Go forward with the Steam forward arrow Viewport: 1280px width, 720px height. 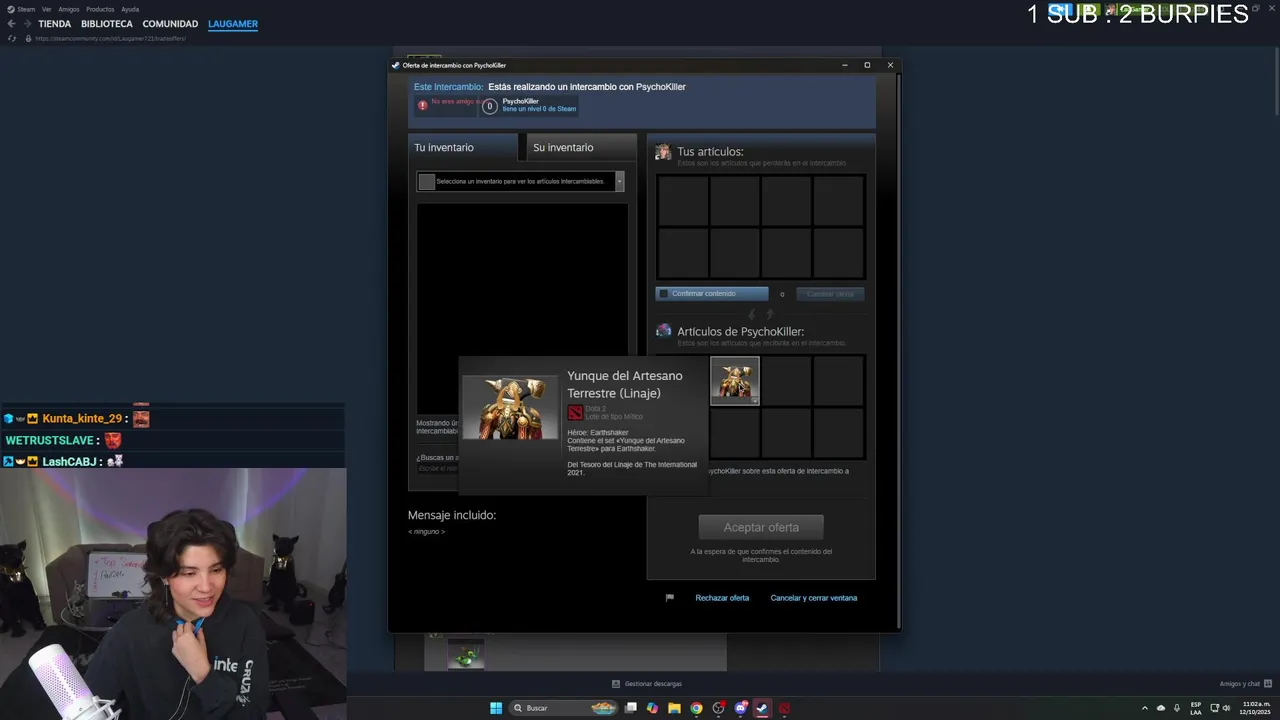tap(26, 24)
